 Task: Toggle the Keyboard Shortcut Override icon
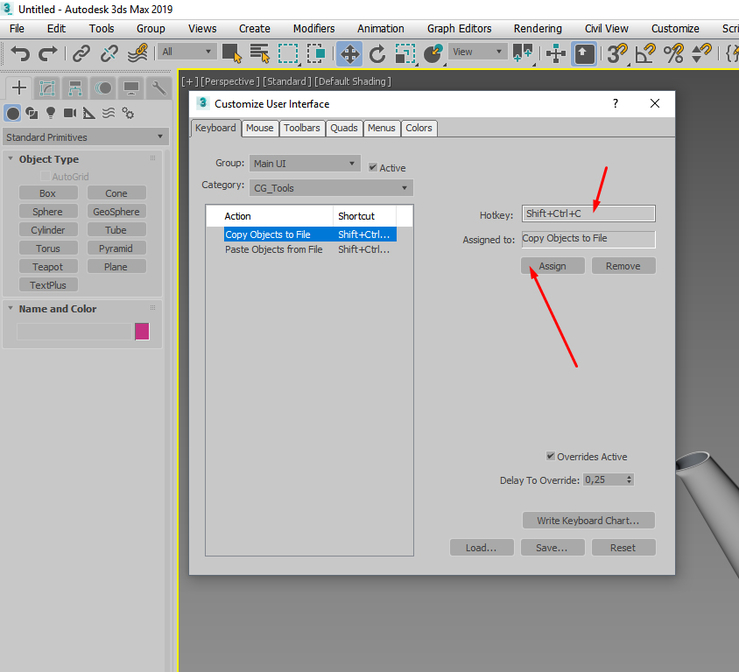tap(584, 54)
